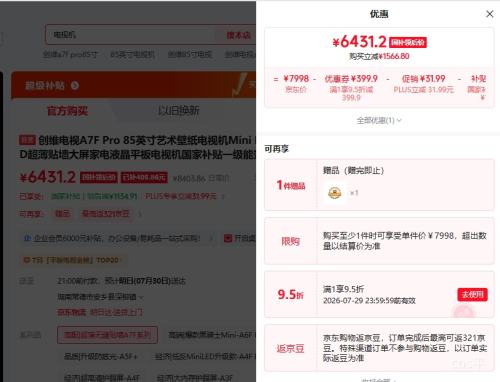Click the 促销 ¥31.99 breakdown item
Image resolution: width=500 pixels, height=382 pixels.
423,83
